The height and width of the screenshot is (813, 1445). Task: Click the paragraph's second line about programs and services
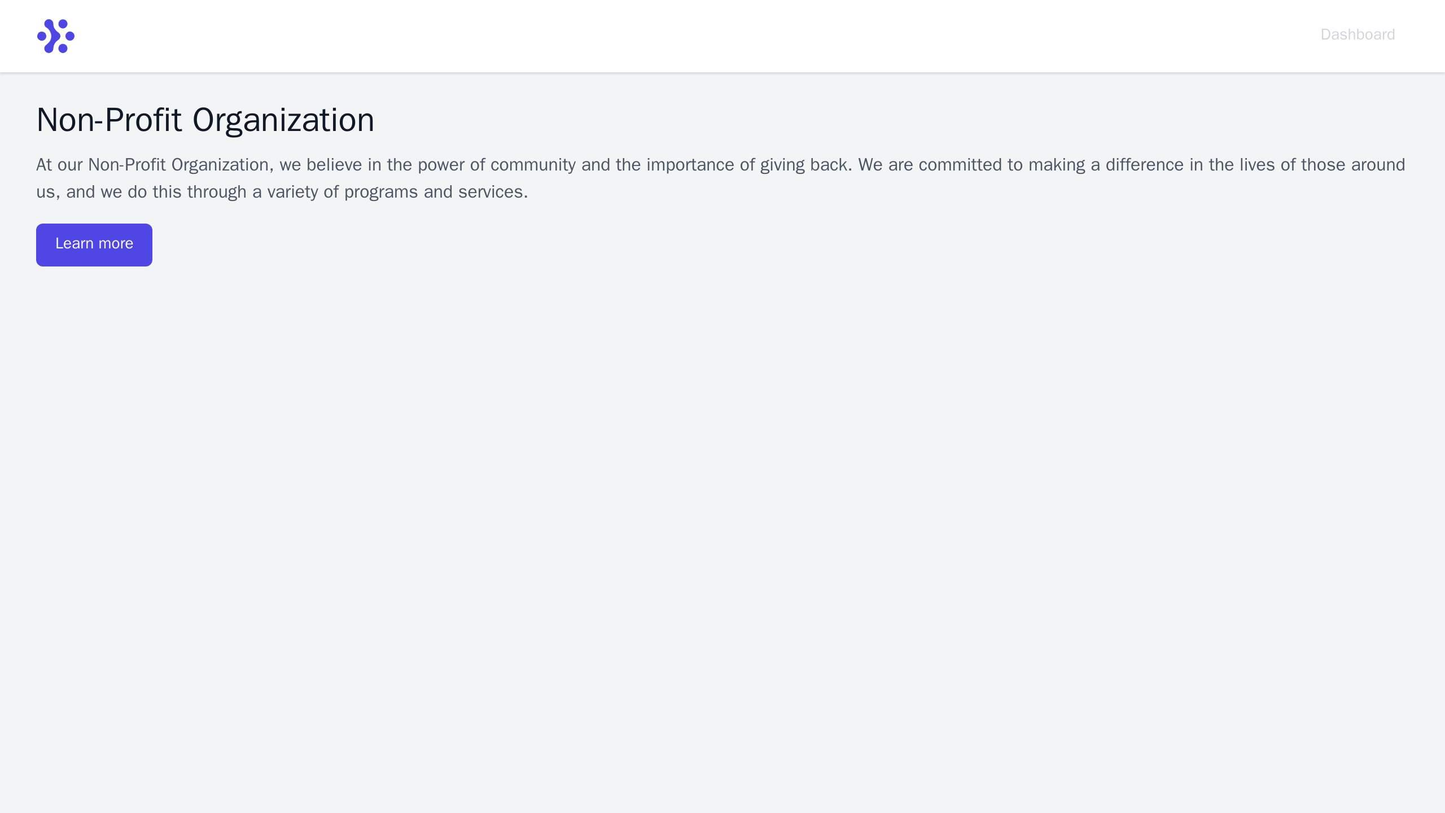point(282,192)
